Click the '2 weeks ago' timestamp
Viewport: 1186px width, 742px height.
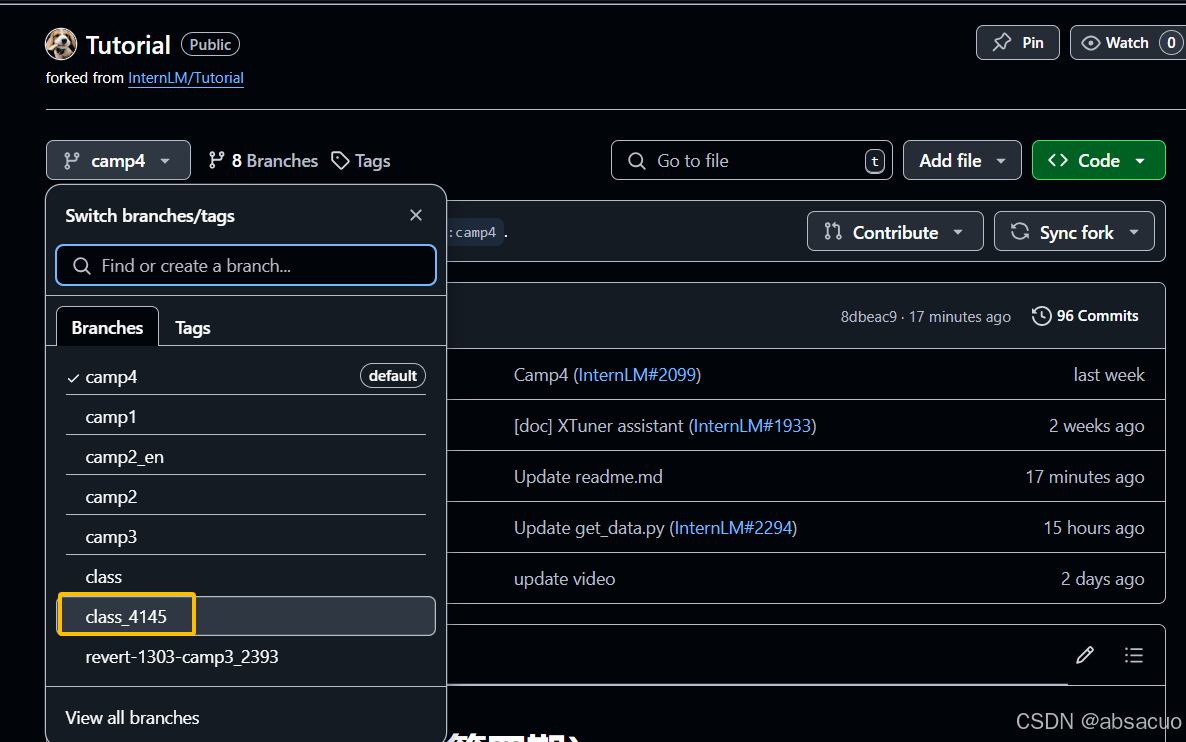1096,426
